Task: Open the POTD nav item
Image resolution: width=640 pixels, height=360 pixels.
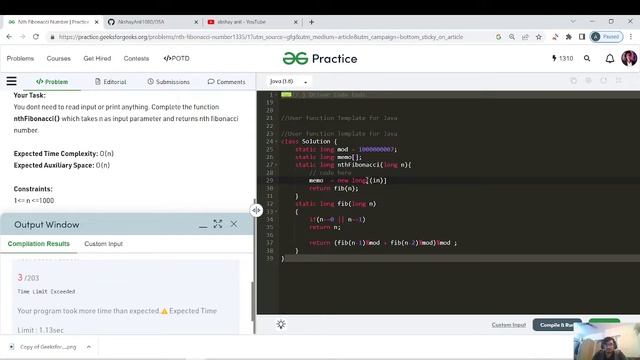Action: tap(176, 58)
